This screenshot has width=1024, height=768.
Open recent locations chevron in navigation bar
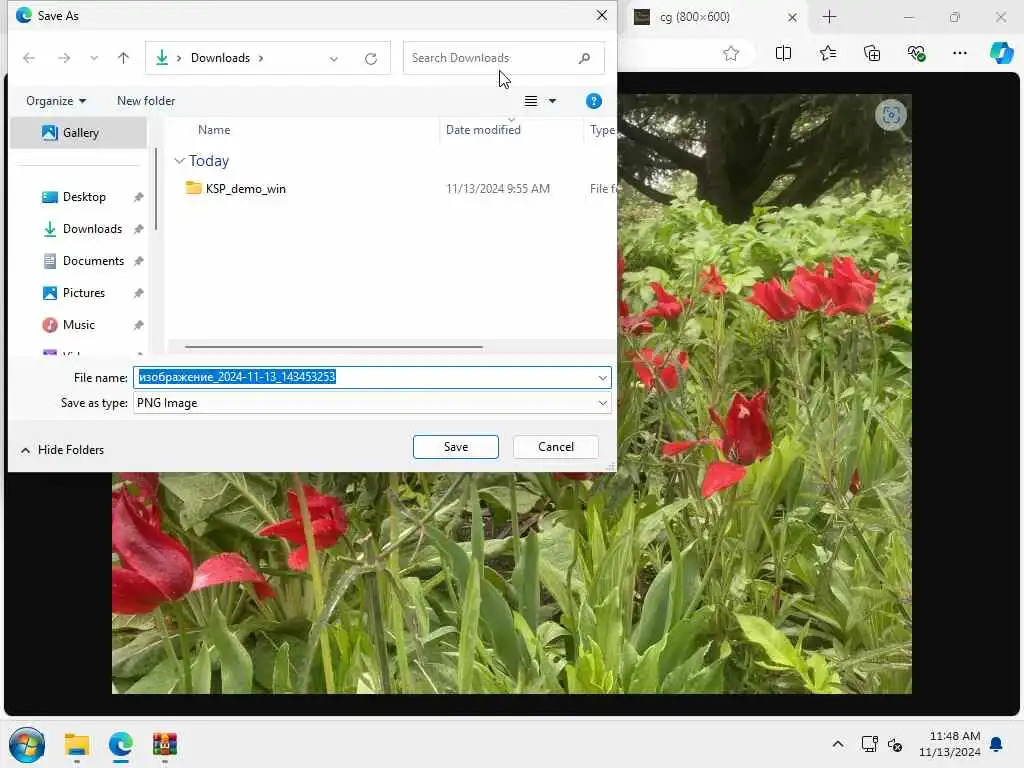(x=94, y=58)
